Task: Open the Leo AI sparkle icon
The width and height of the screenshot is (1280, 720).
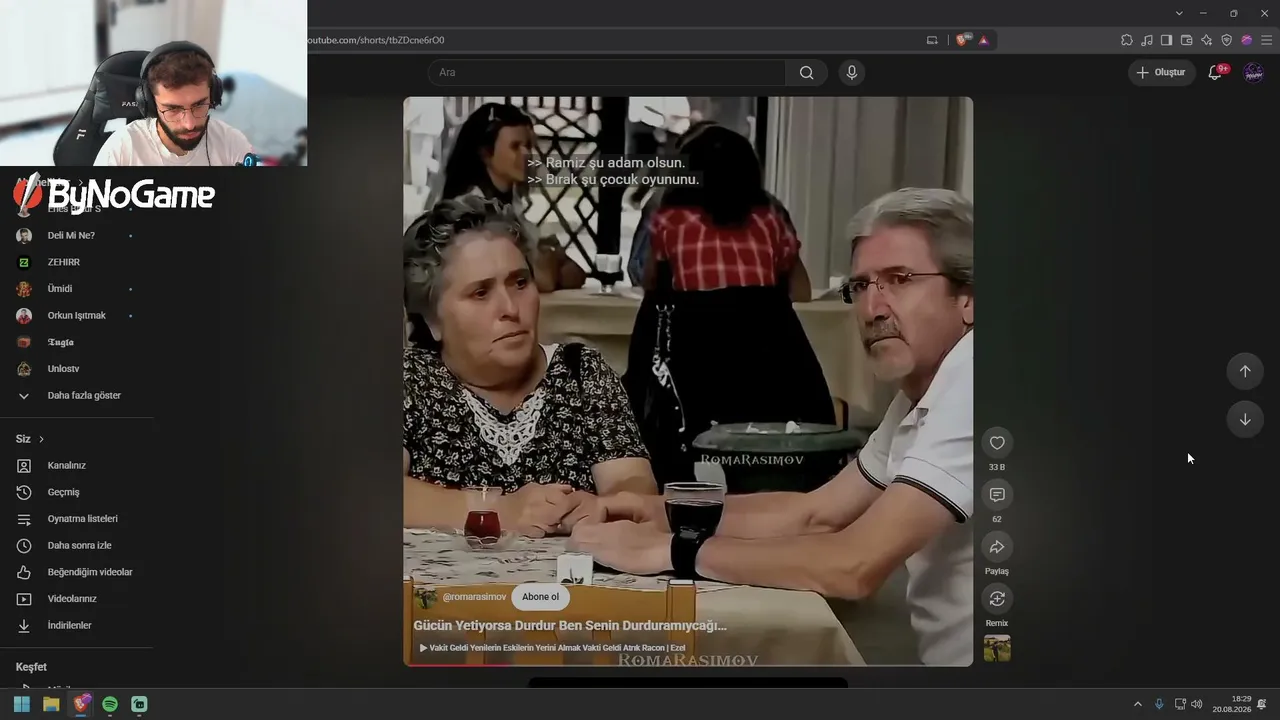Action: [x=1207, y=40]
